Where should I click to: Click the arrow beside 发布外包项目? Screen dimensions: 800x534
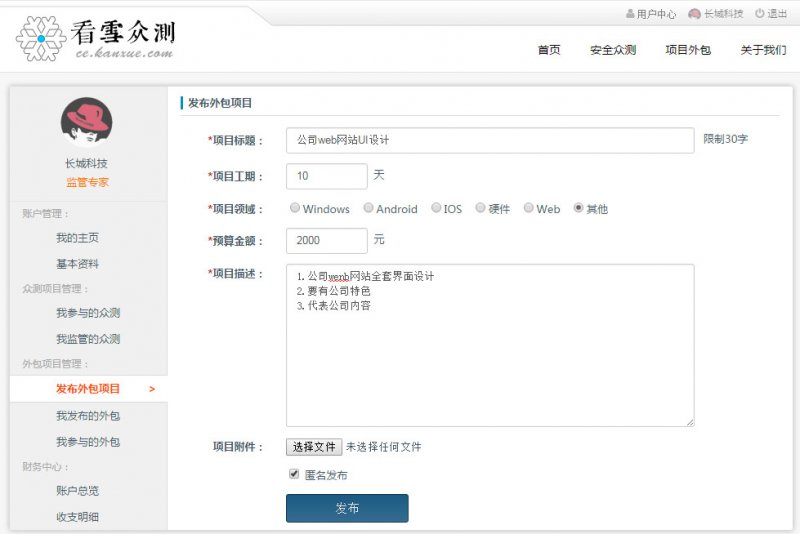click(x=152, y=389)
